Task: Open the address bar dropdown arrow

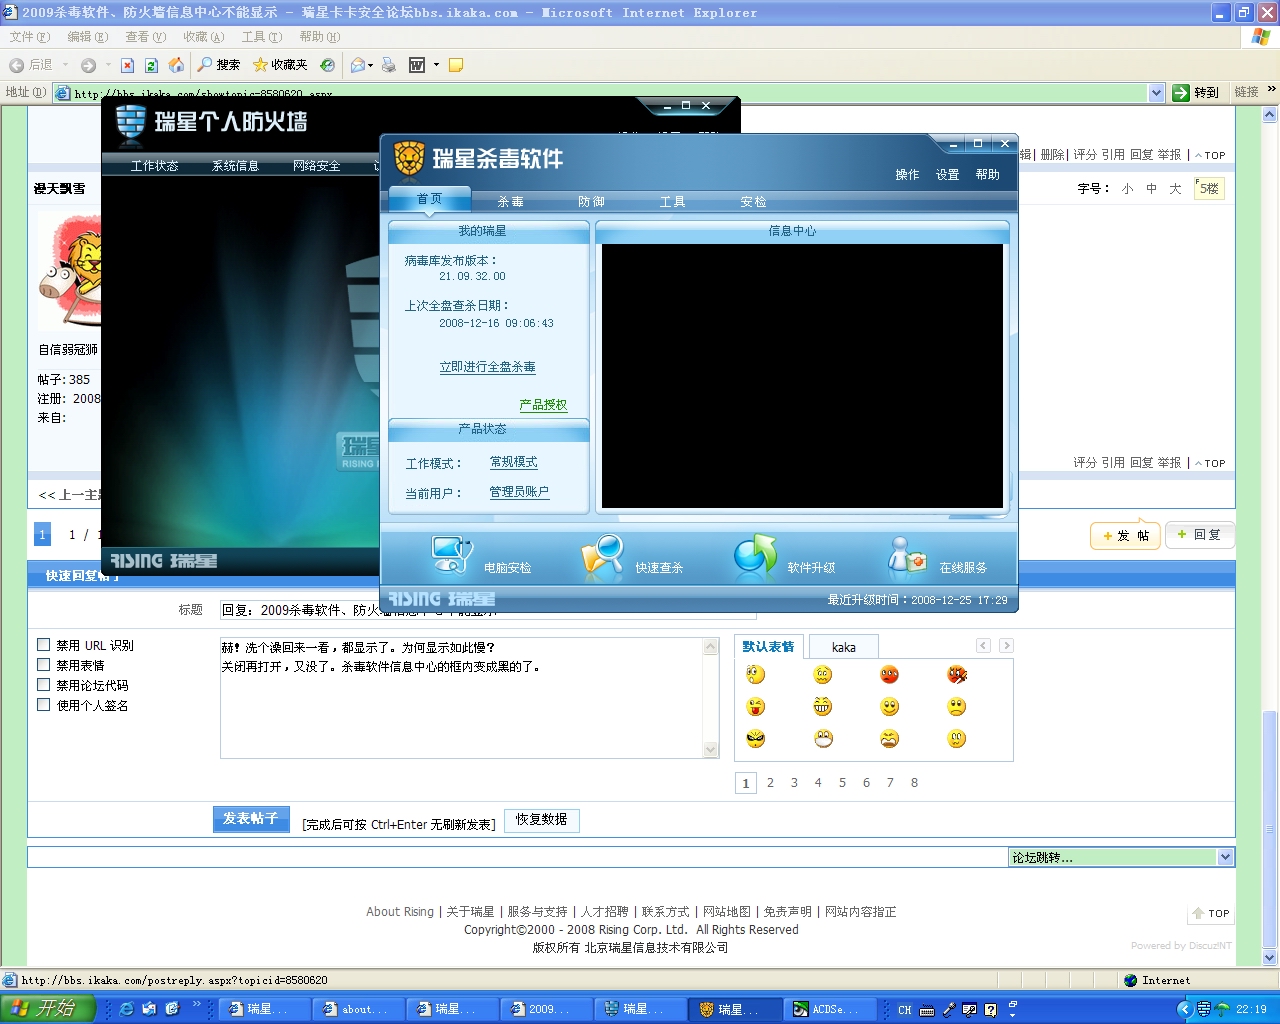Action: coord(1156,92)
